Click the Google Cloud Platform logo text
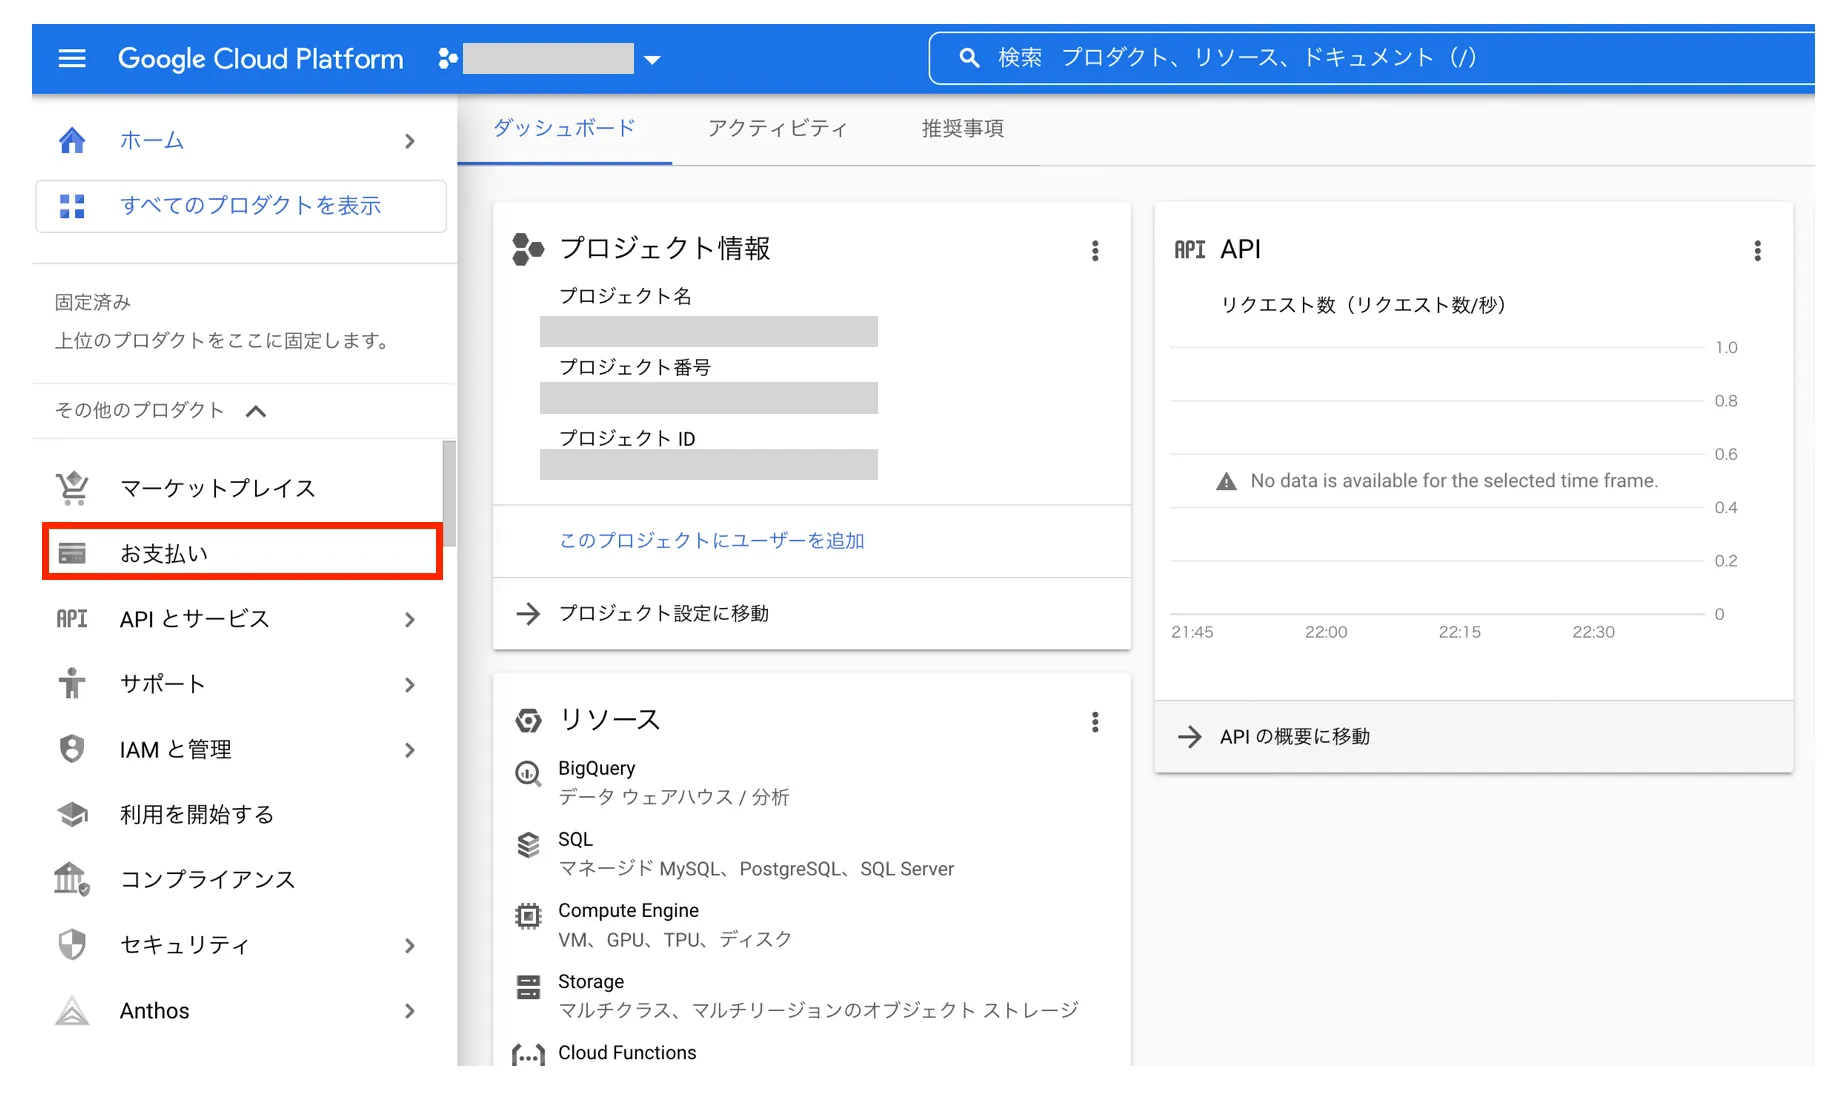 click(x=261, y=59)
